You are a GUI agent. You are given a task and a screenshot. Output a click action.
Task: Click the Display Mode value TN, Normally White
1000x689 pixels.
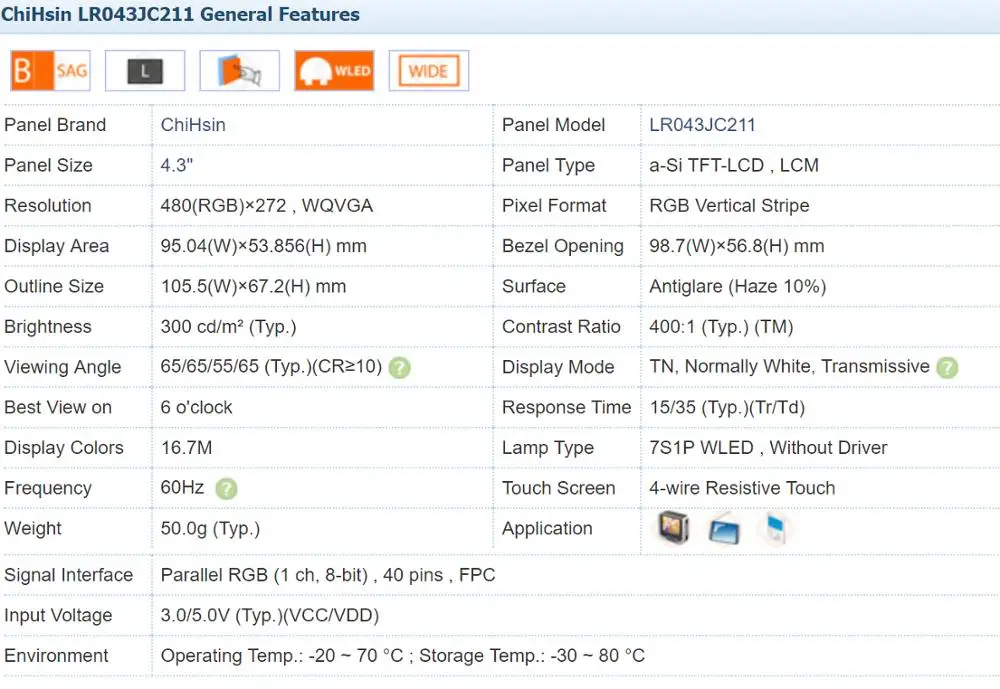[x=732, y=366]
